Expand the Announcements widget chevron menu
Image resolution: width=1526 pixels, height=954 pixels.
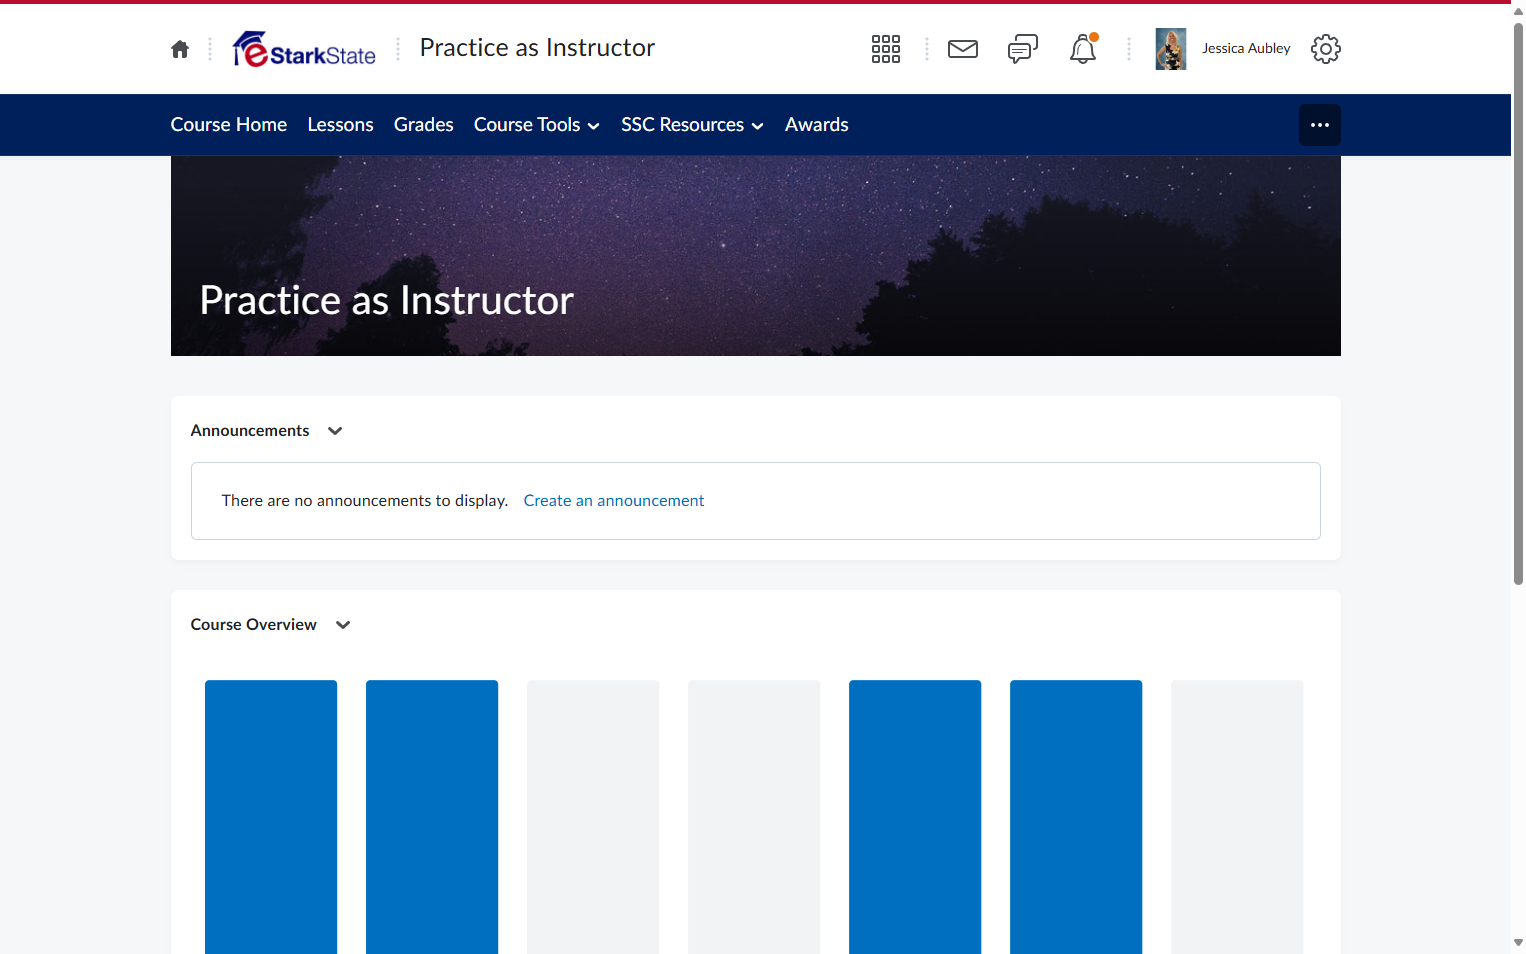pyautogui.click(x=335, y=431)
